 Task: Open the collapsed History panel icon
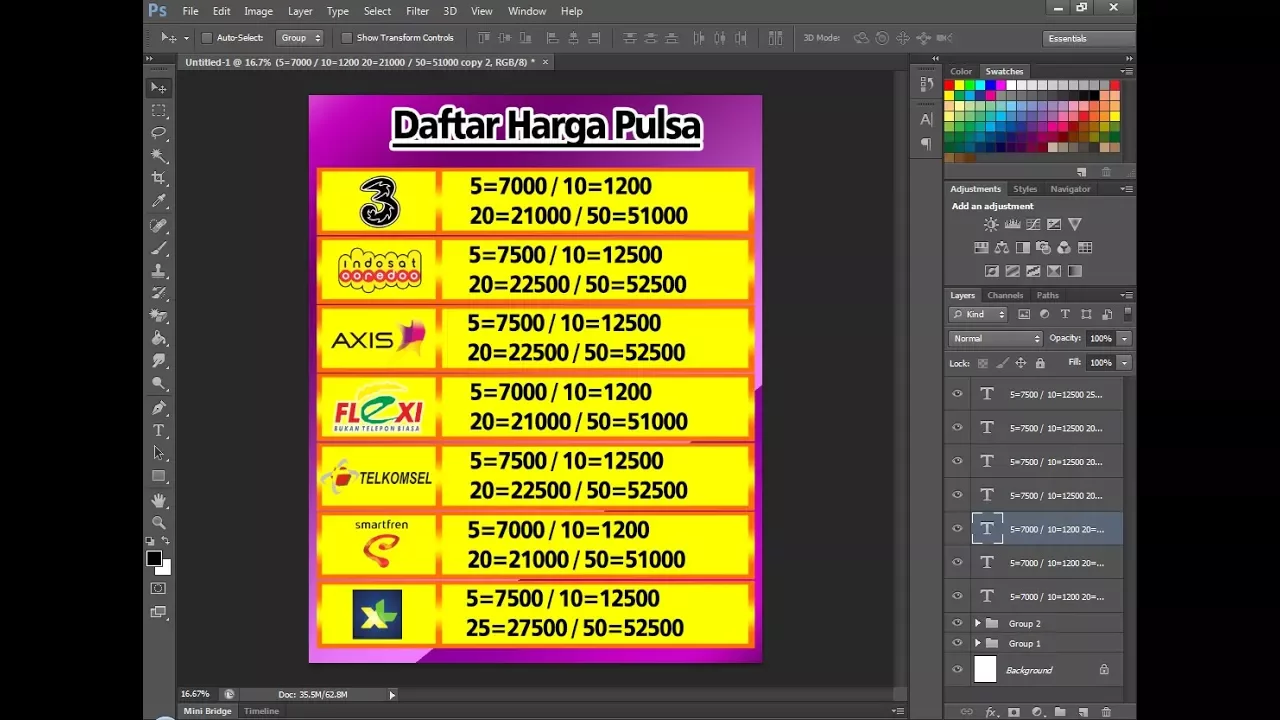[x=926, y=86]
